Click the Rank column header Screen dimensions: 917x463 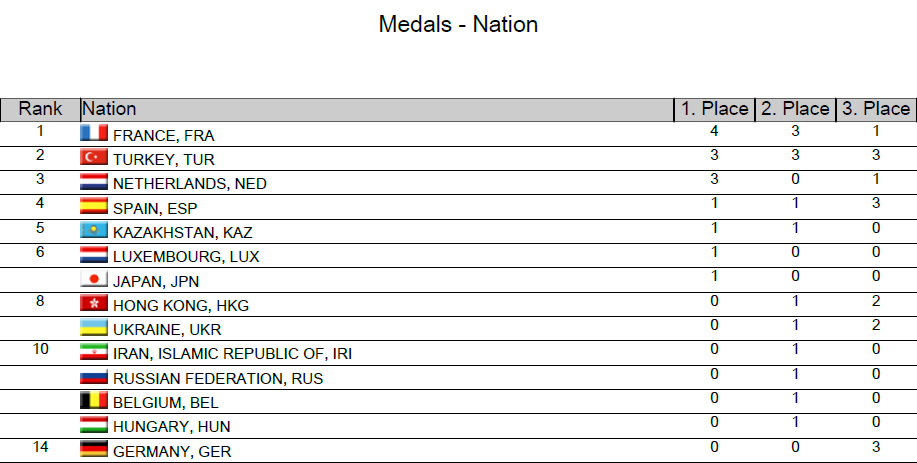[40, 109]
